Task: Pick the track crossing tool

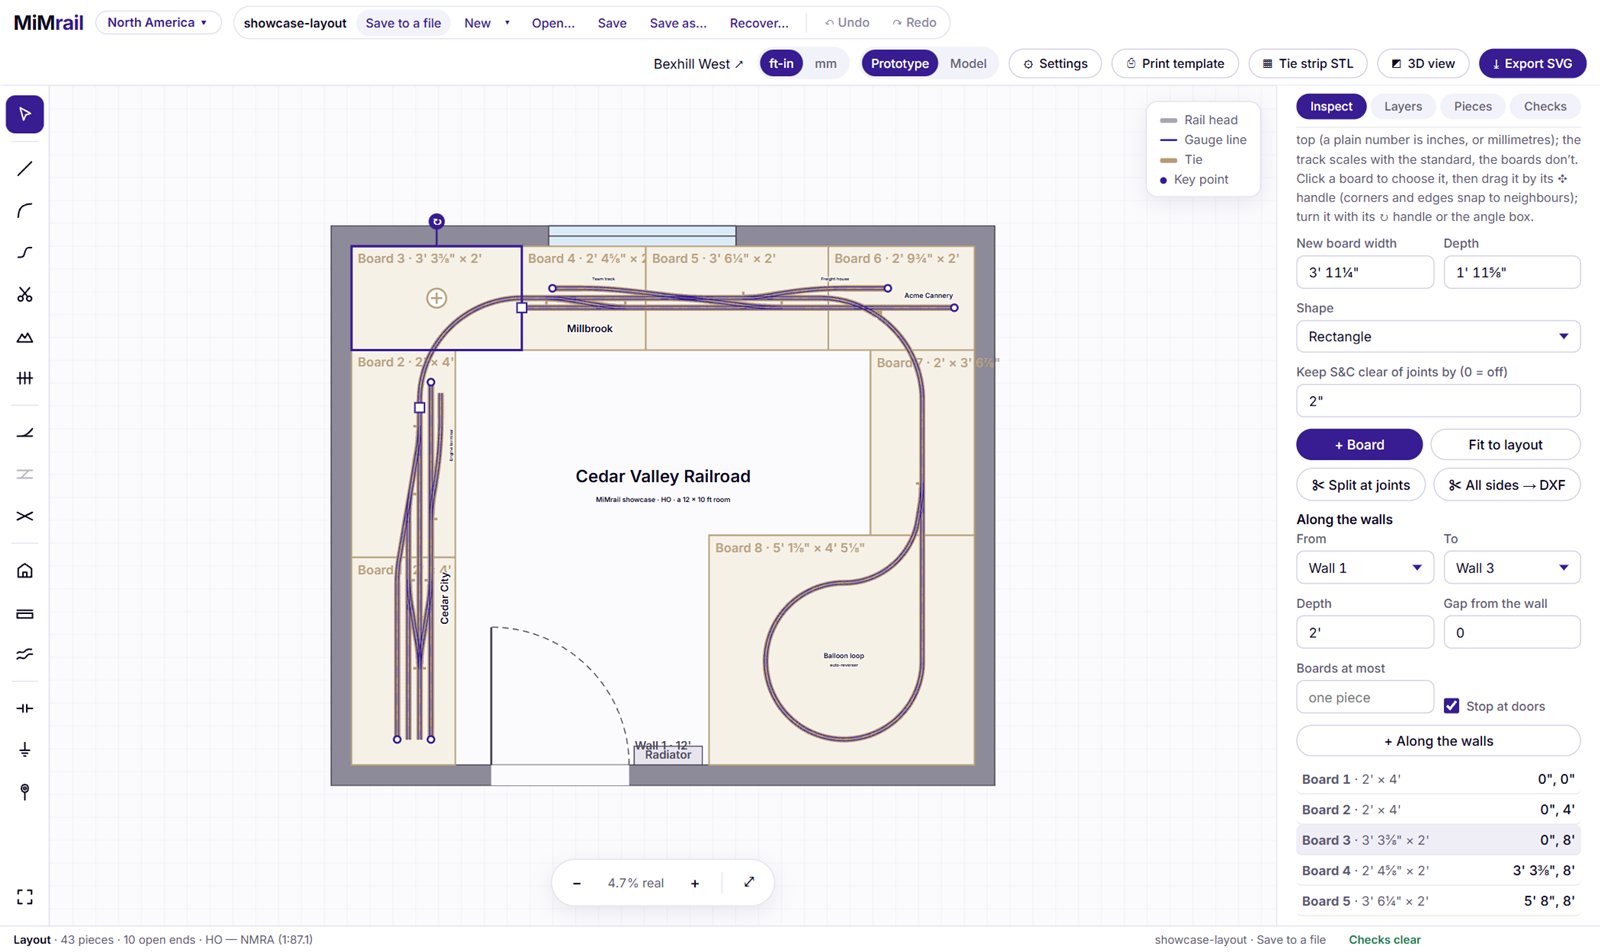Action: click(25, 516)
